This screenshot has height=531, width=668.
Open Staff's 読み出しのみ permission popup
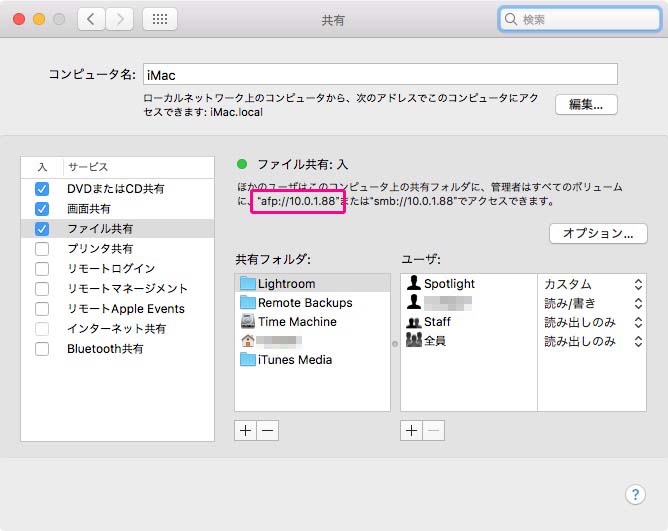click(x=593, y=323)
